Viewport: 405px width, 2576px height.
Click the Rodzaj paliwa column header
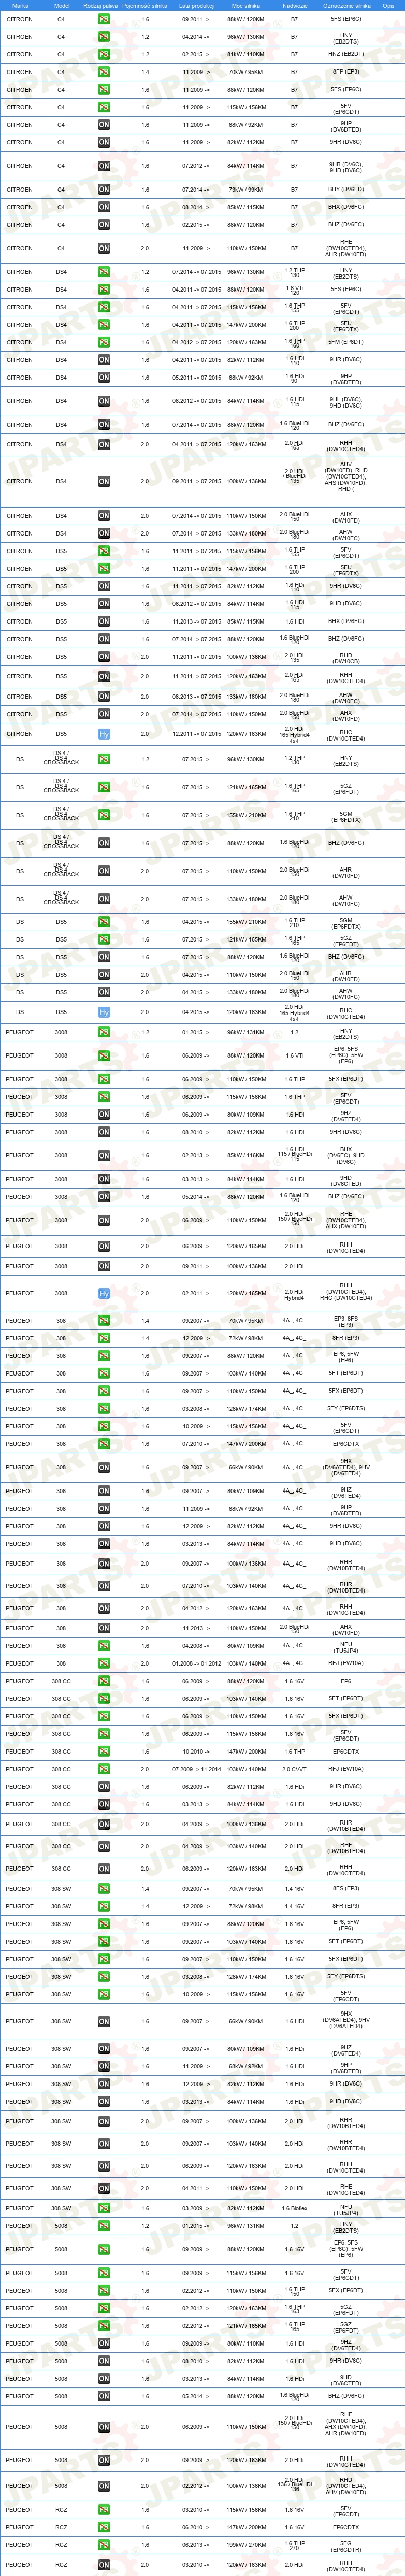(x=101, y=5)
